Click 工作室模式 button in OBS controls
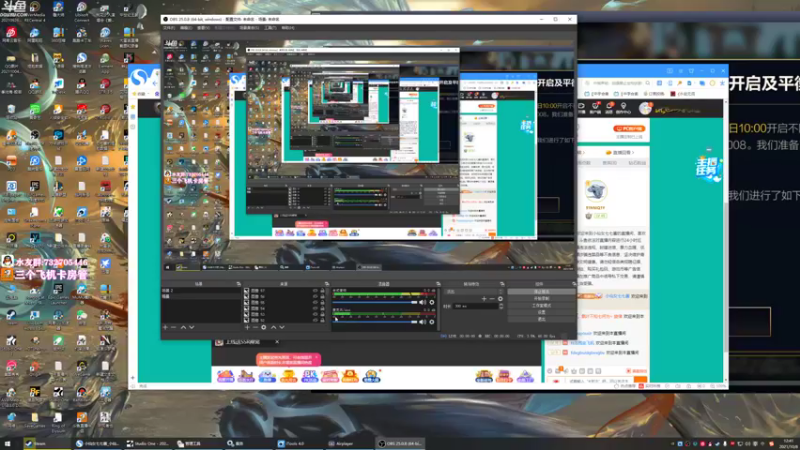 click(x=541, y=305)
